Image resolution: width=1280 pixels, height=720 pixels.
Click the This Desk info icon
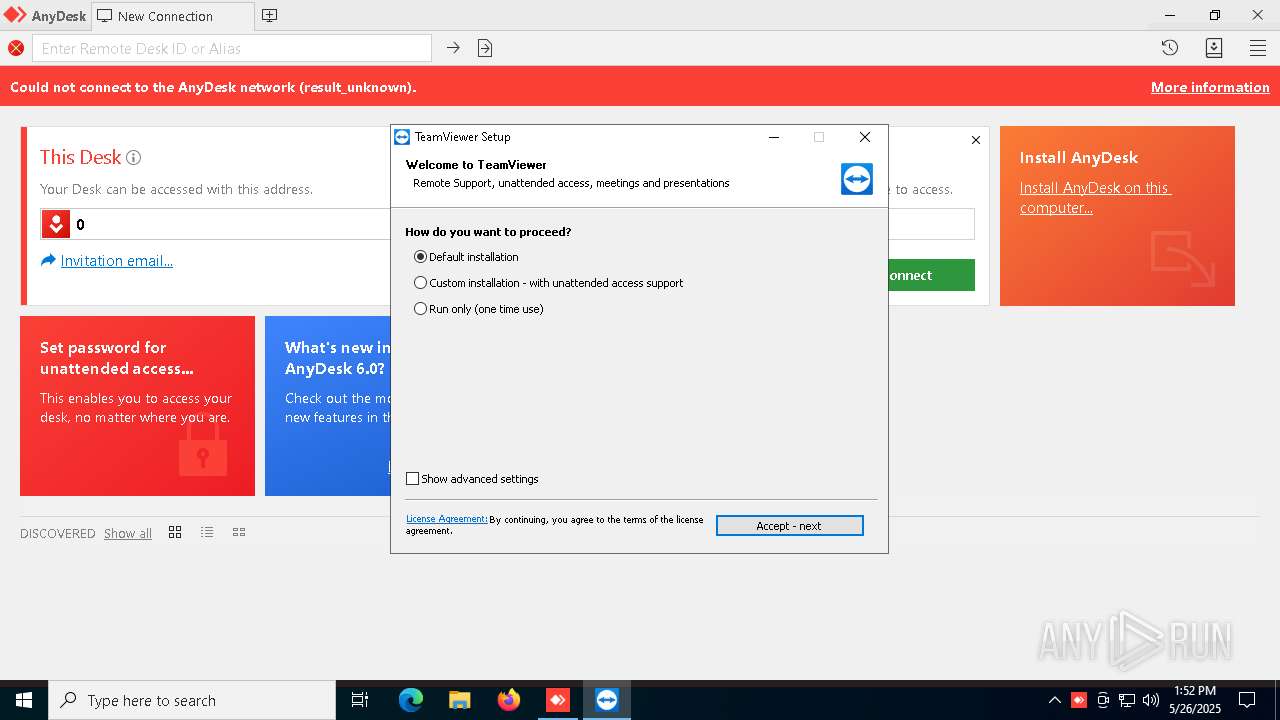coord(133,158)
